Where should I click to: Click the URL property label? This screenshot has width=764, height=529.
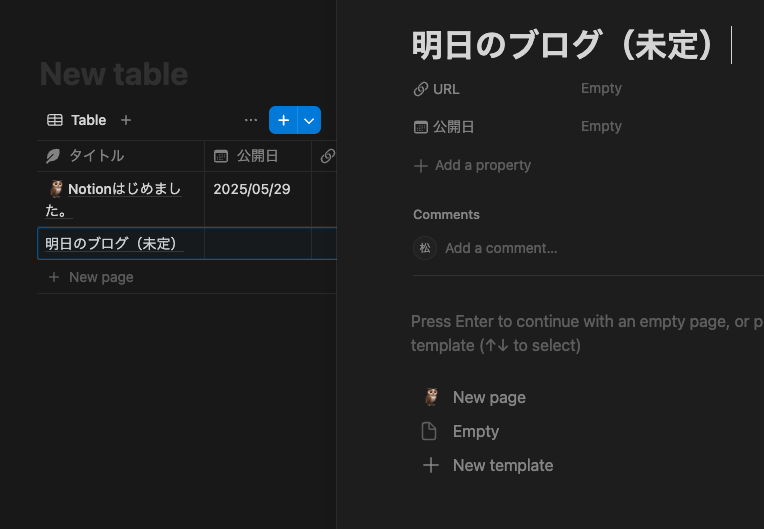pyautogui.click(x=446, y=89)
